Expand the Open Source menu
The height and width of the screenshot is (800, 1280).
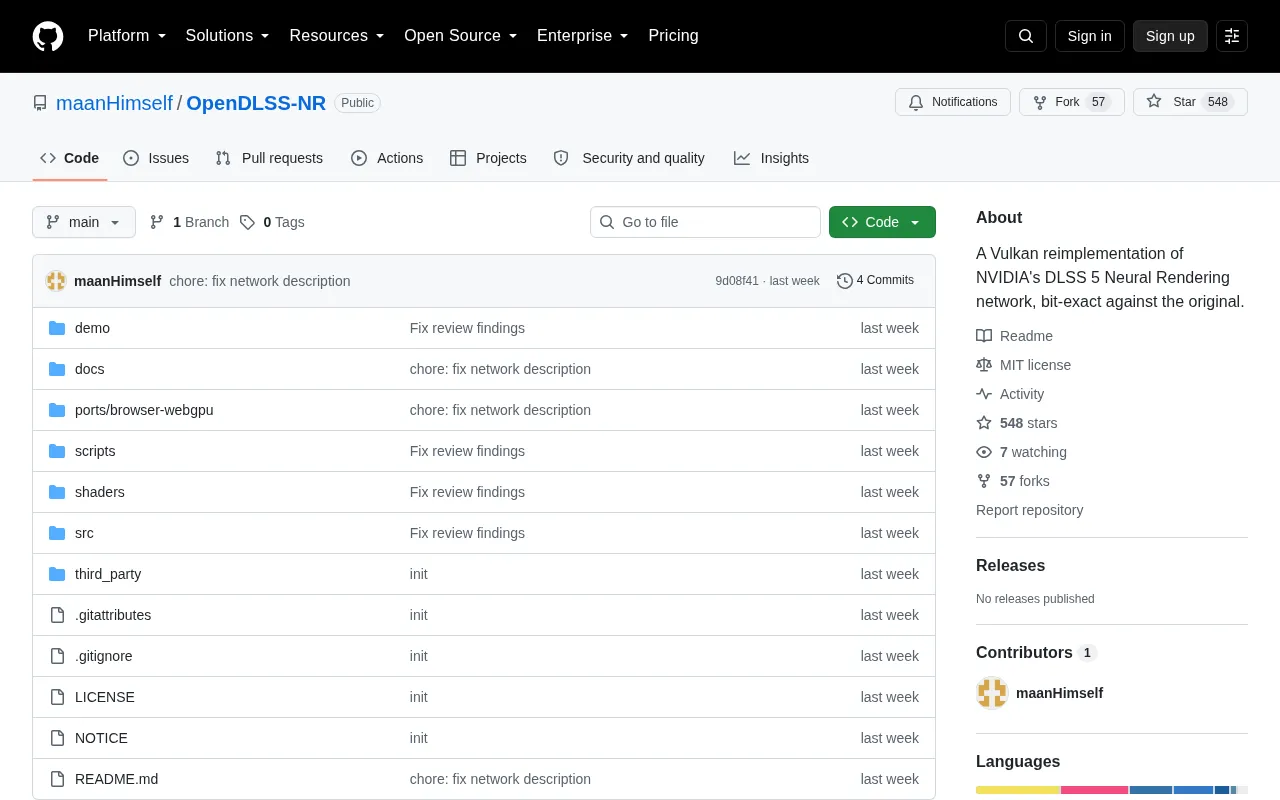(461, 36)
